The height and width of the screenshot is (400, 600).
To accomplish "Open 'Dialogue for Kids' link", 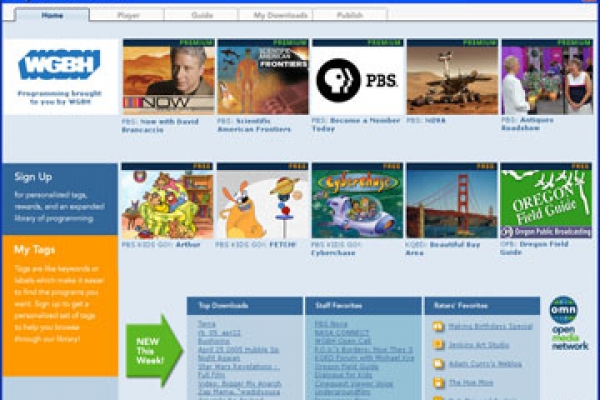I will [343, 375].
